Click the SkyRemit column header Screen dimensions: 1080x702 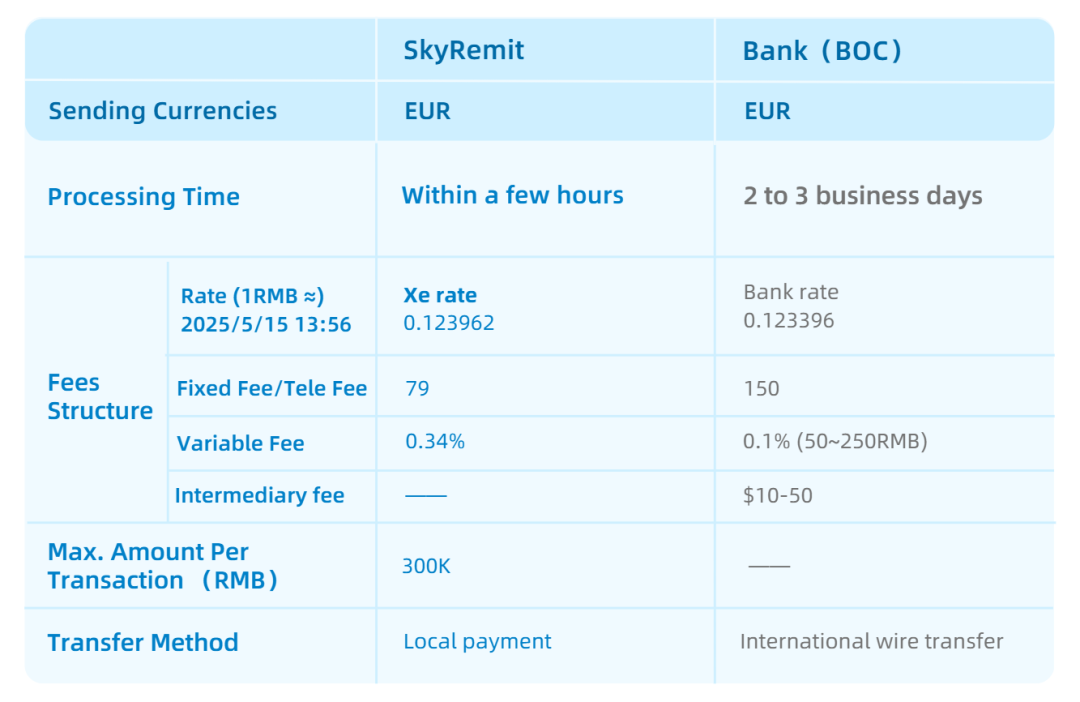click(464, 50)
